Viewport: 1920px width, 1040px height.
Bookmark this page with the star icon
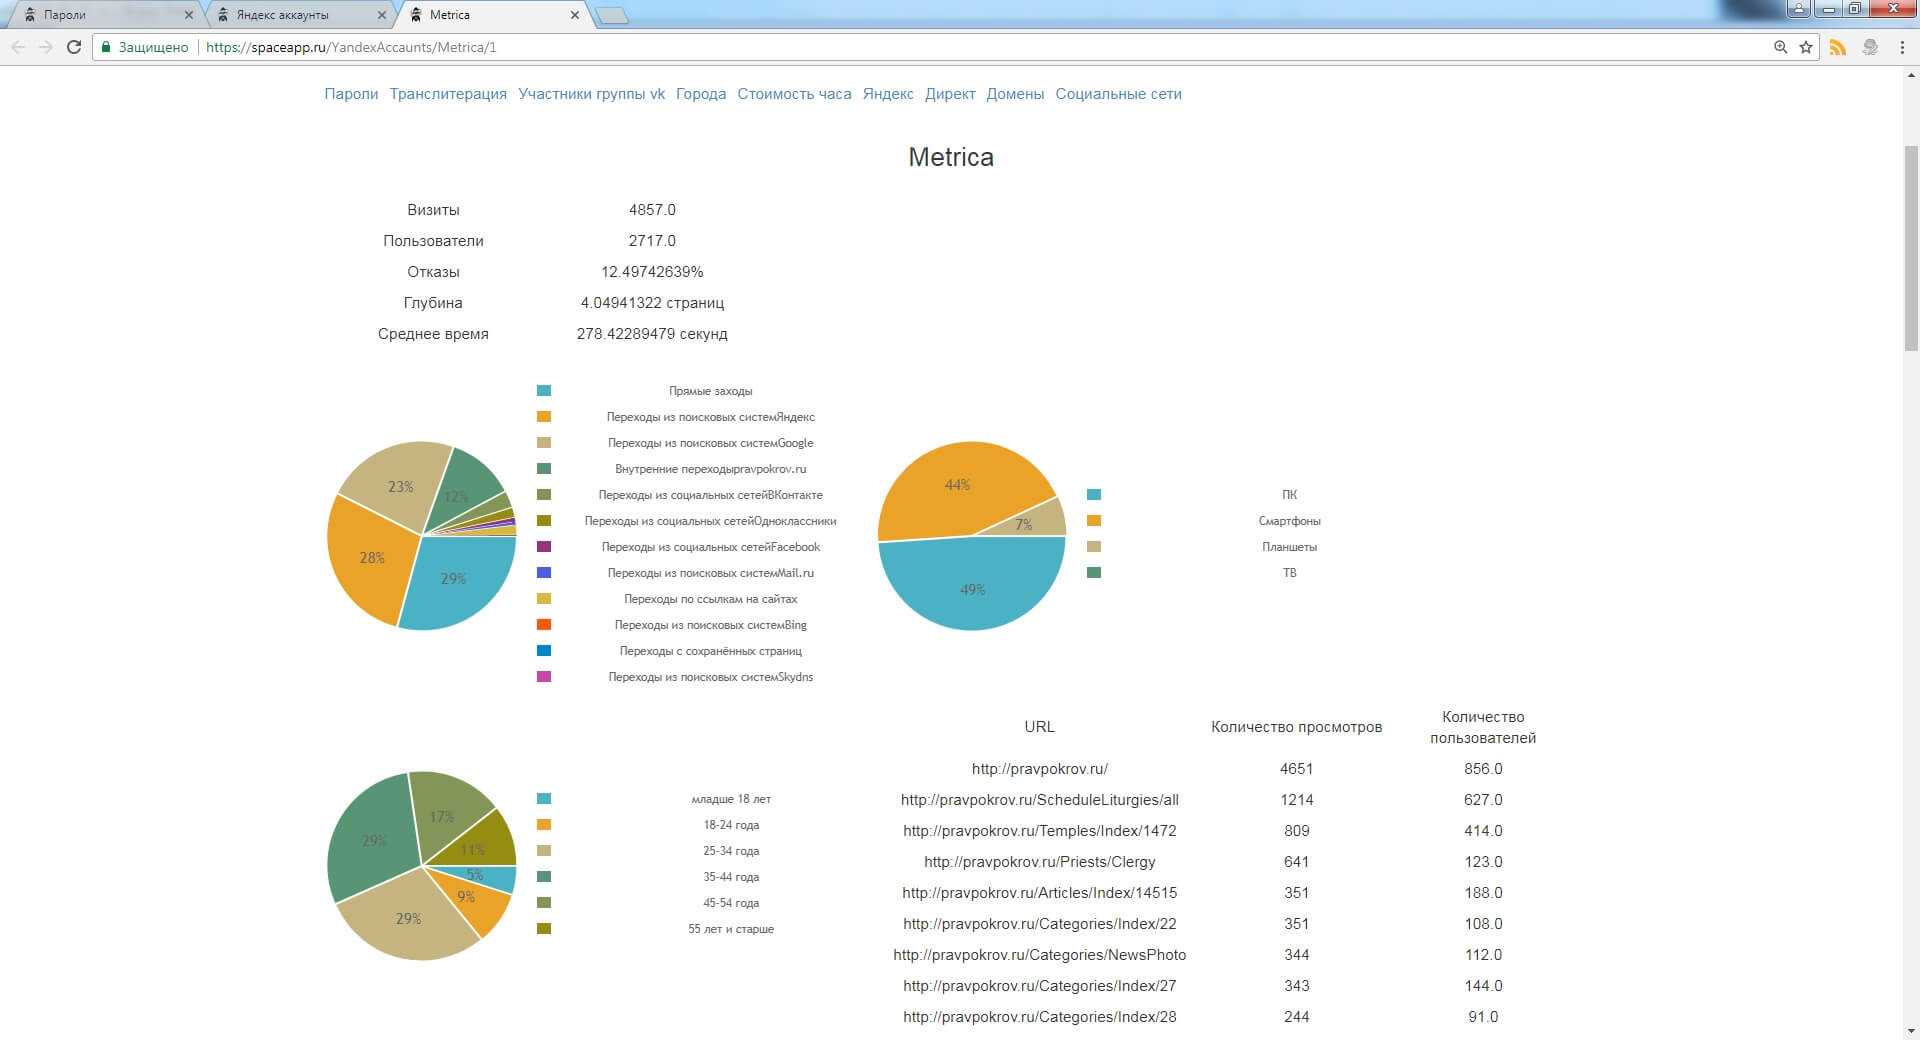(1806, 47)
